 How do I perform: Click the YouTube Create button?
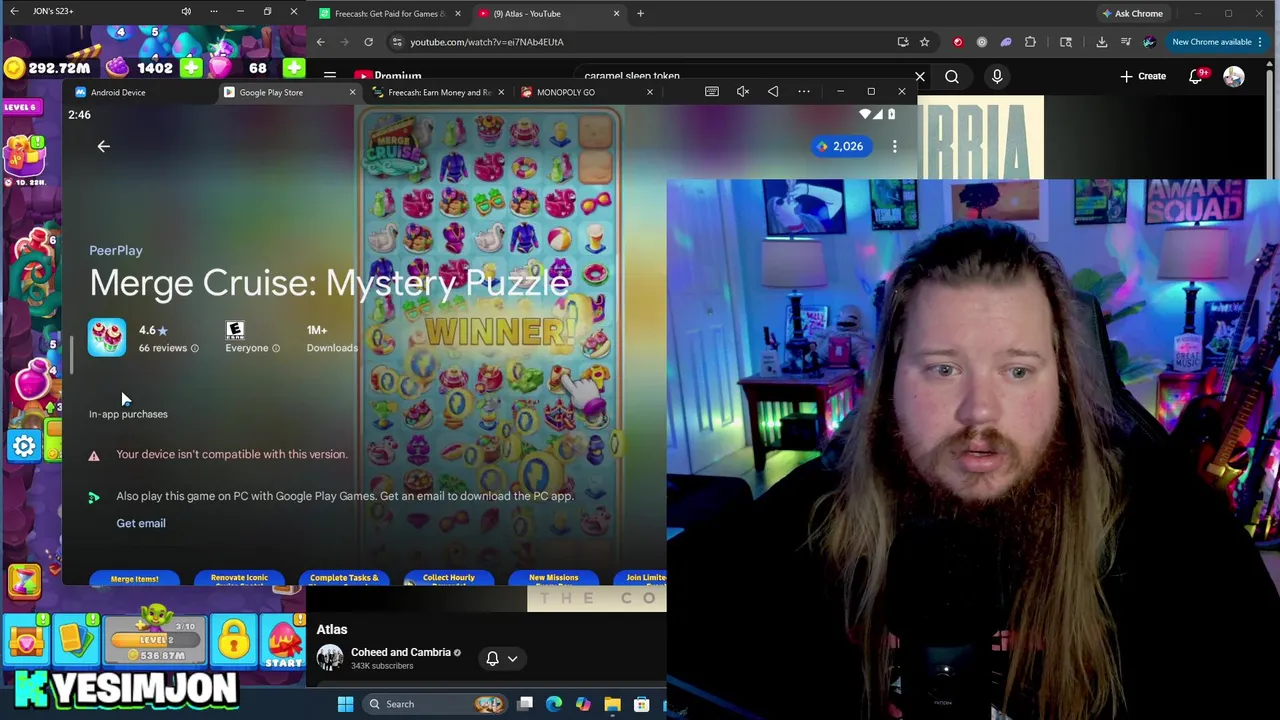pyautogui.click(x=1143, y=76)
